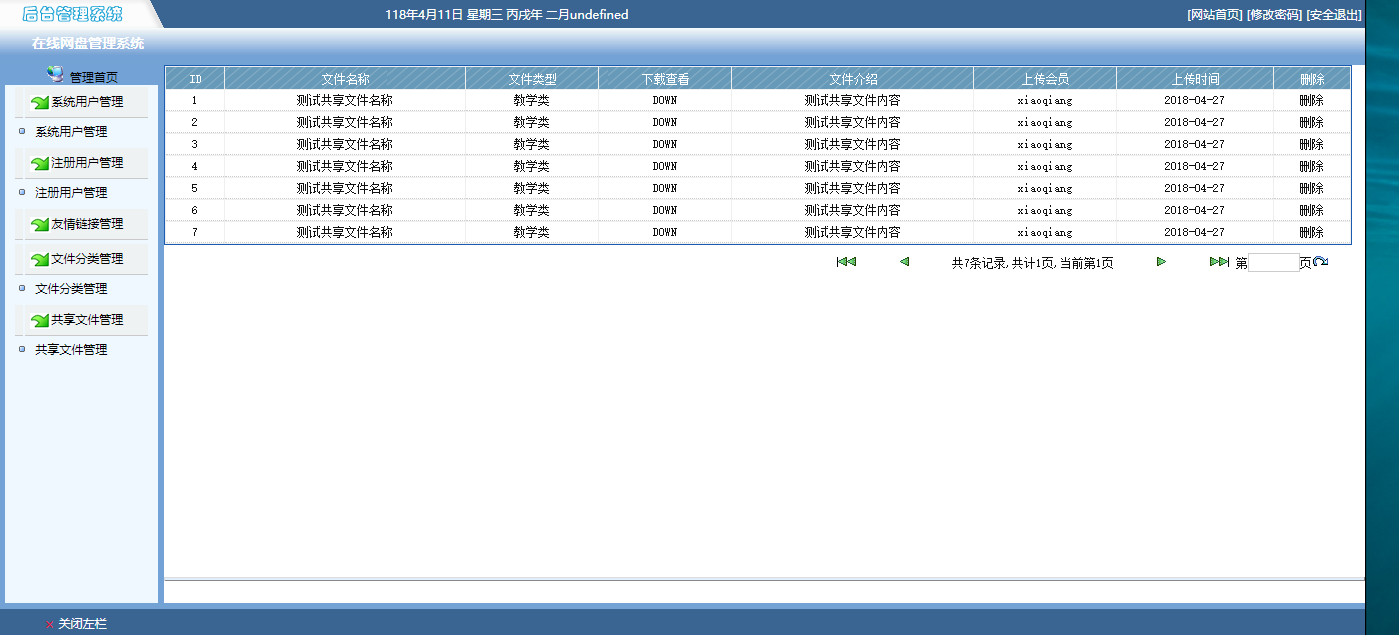Click the 修改密码 link

[1274, 15]
